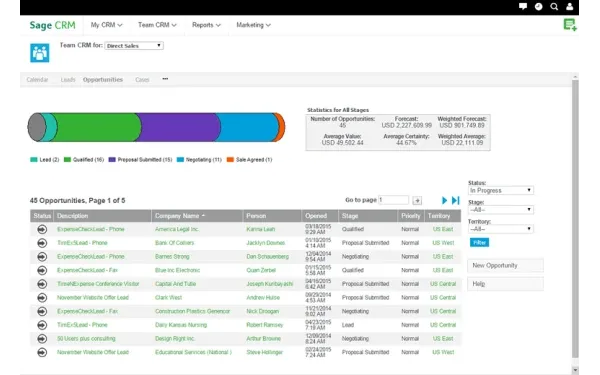Expand the Marketing menu
Screen dimensions: 600x375
(253, 25)
